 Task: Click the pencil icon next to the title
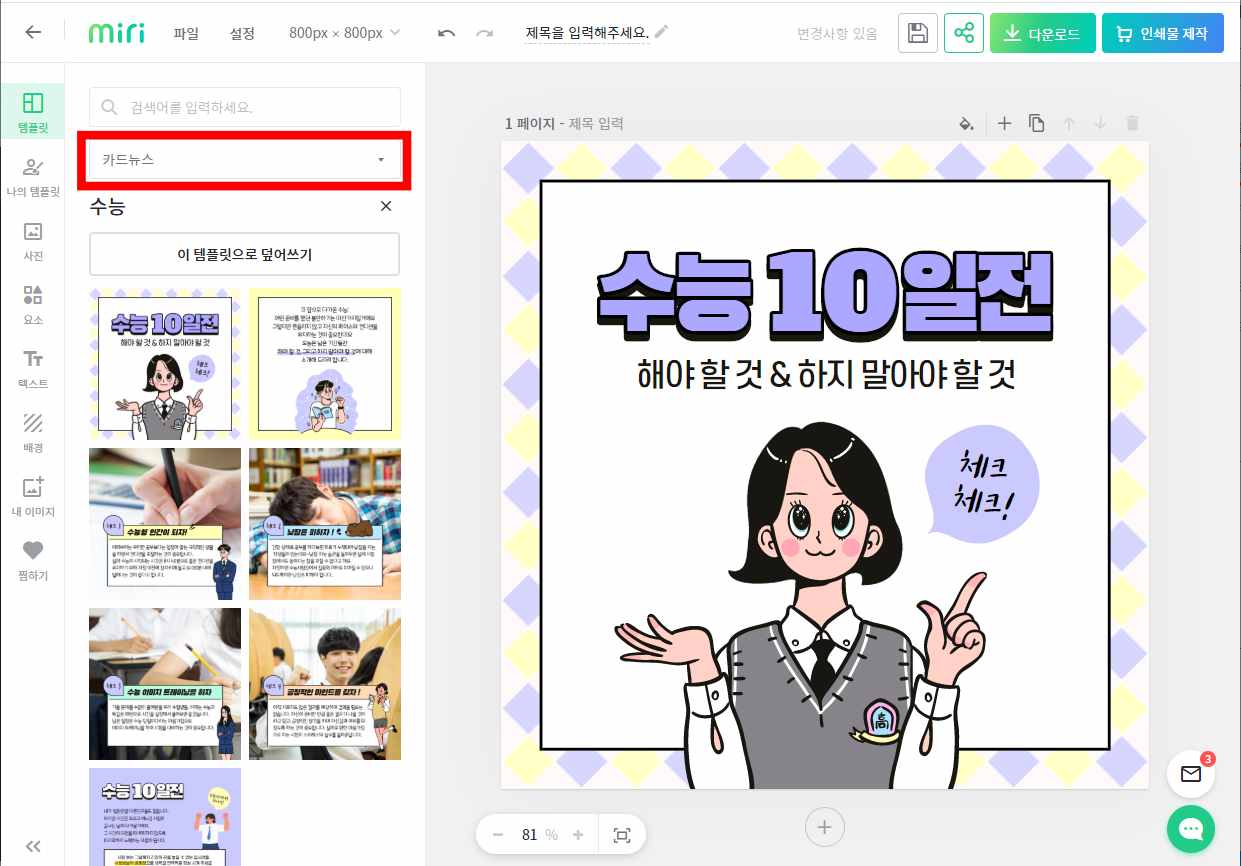[x=661, y=32]
